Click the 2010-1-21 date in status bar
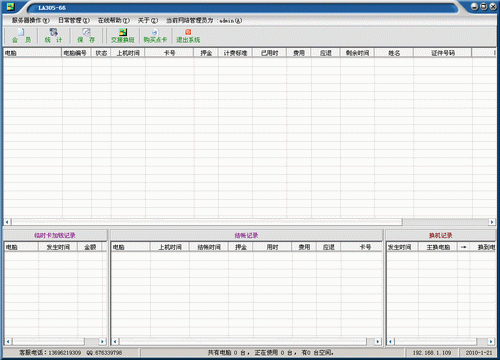Viewport: 500px width, 360px height. (479, 352)
